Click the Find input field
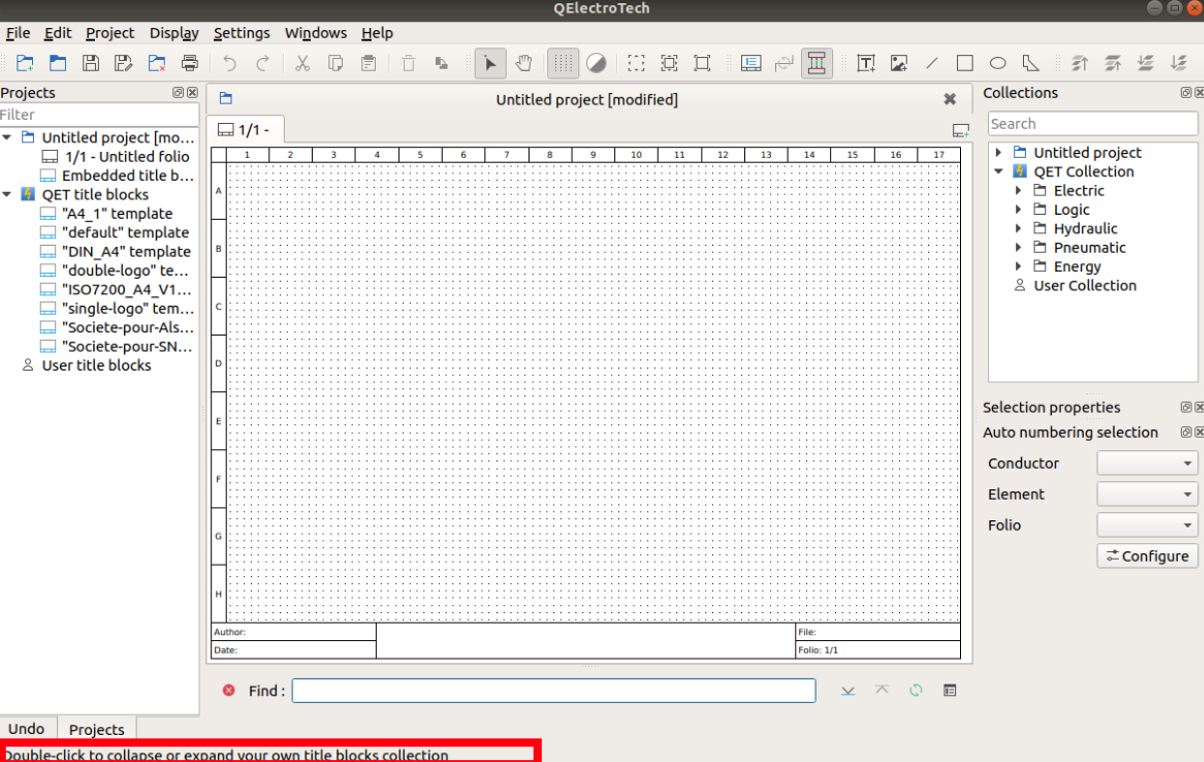Image resolution: width=1204 pixels, height=762 pixels. [553, 691]
